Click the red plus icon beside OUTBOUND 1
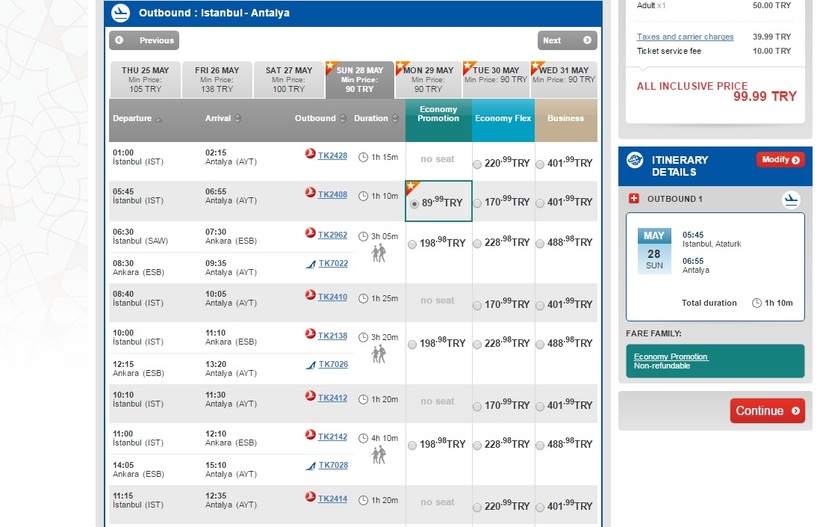The image size is (820, 527). (634, 199)
